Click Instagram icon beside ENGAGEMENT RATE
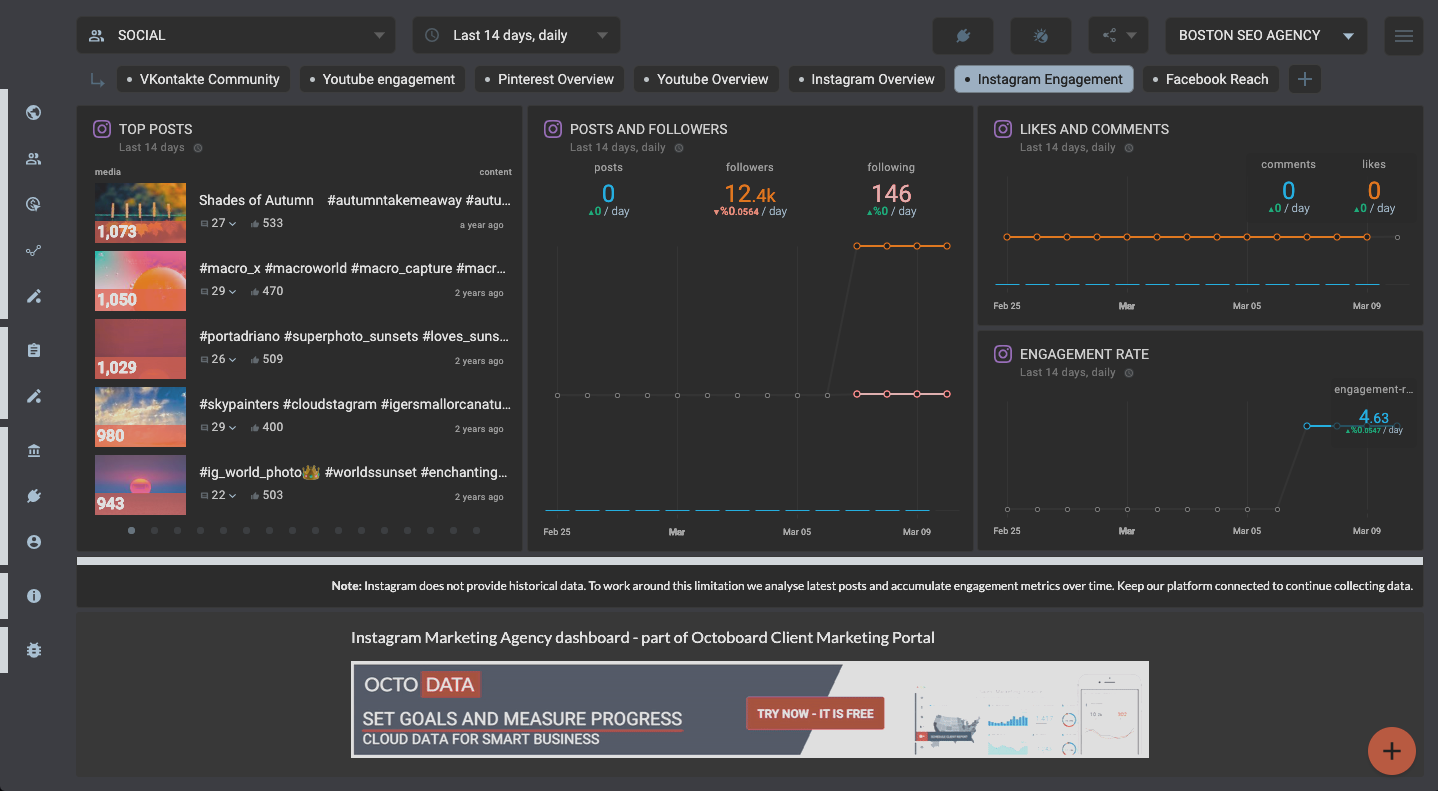 (1003, 354)
